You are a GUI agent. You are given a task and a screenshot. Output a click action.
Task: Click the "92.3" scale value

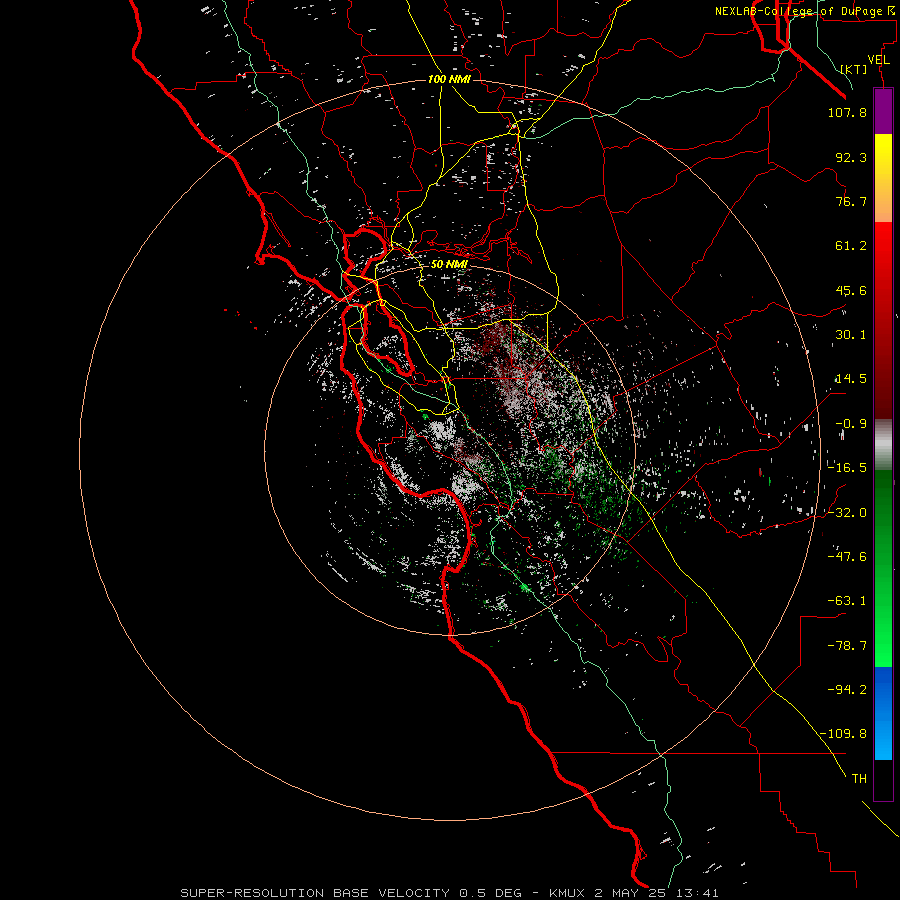tap(851, 157)
